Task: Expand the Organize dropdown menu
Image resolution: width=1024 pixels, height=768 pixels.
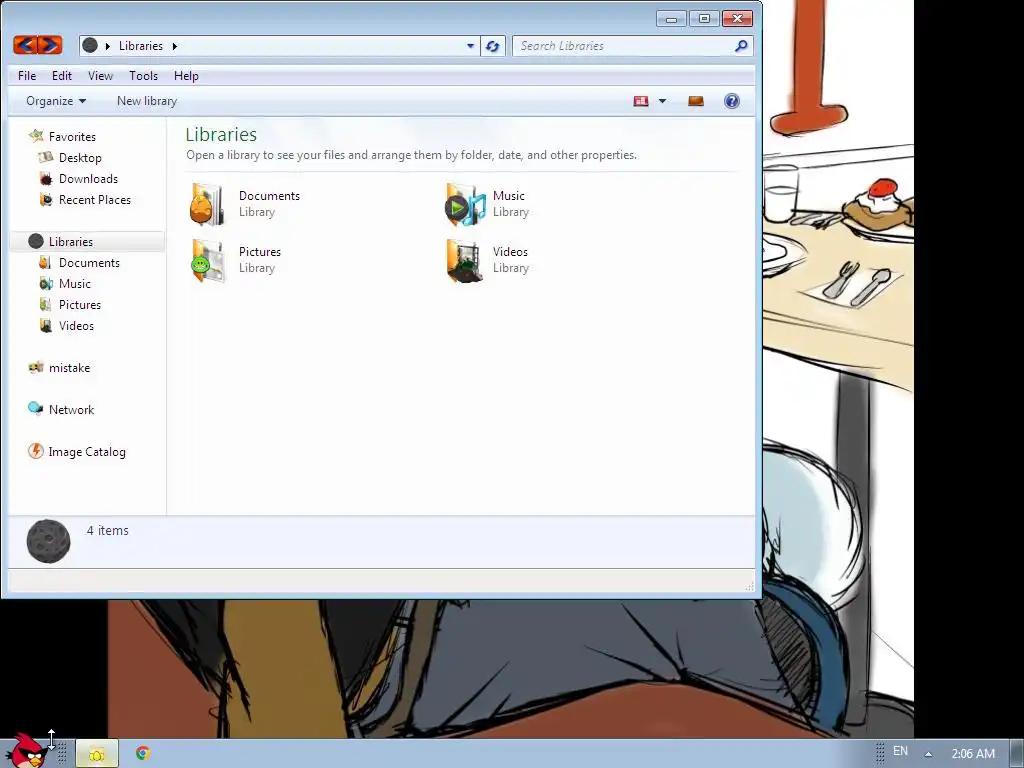Action: (56, 101)
